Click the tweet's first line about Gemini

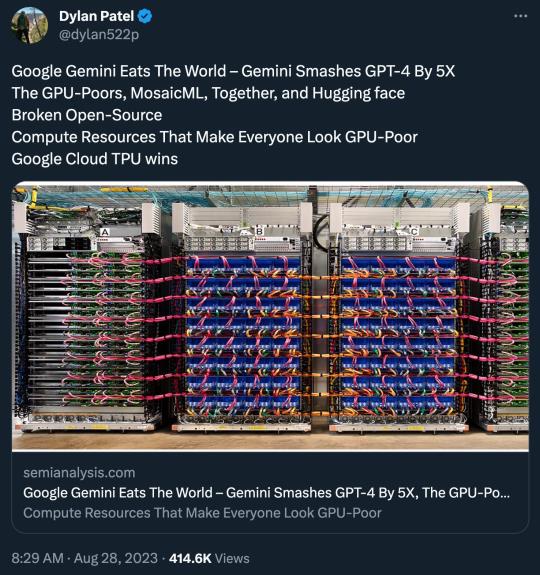coord(233,71)
